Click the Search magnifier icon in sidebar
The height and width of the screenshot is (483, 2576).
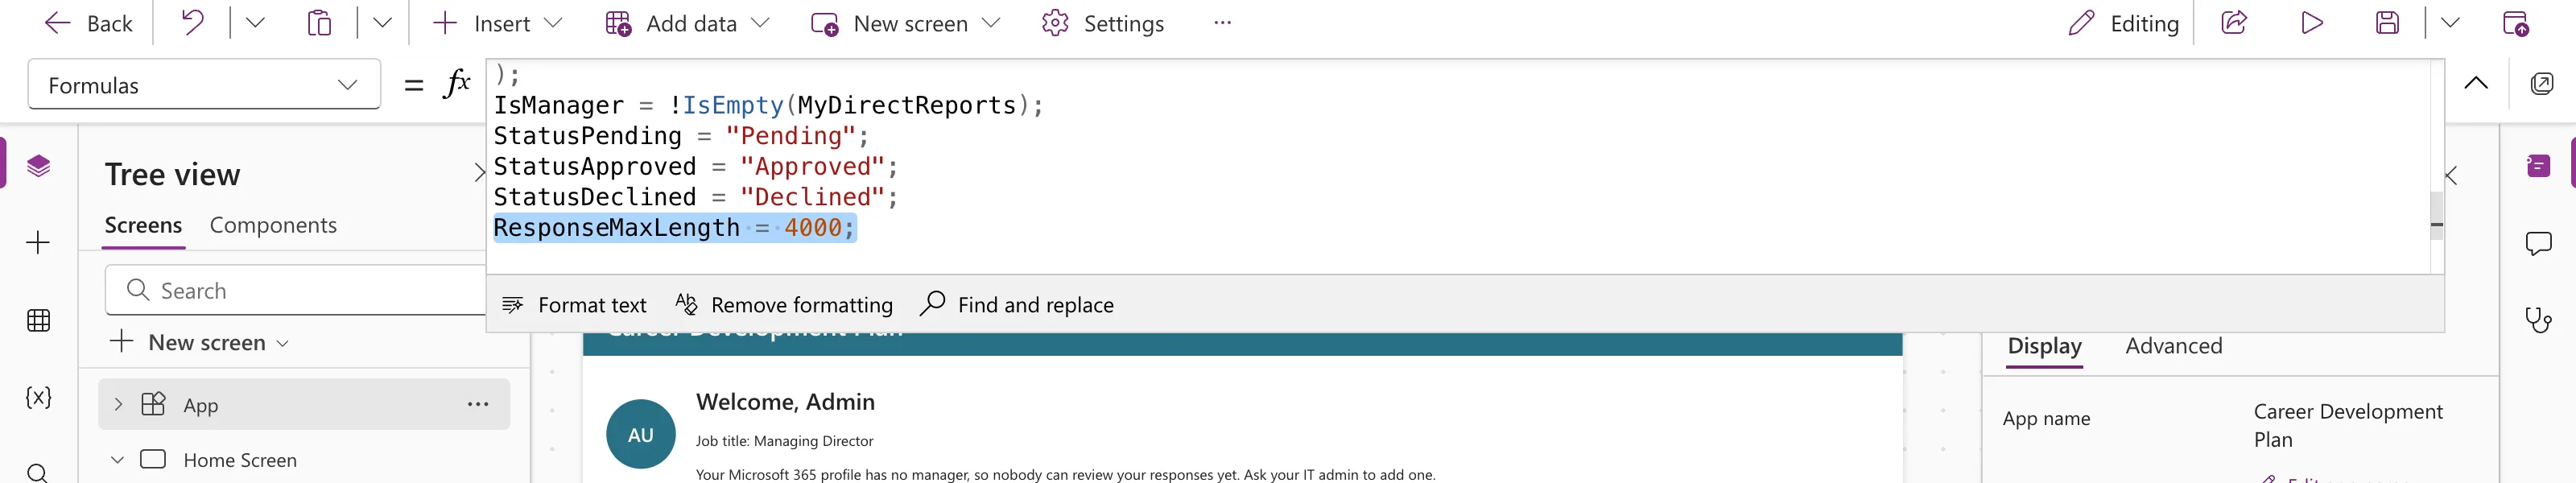point(38,472)
